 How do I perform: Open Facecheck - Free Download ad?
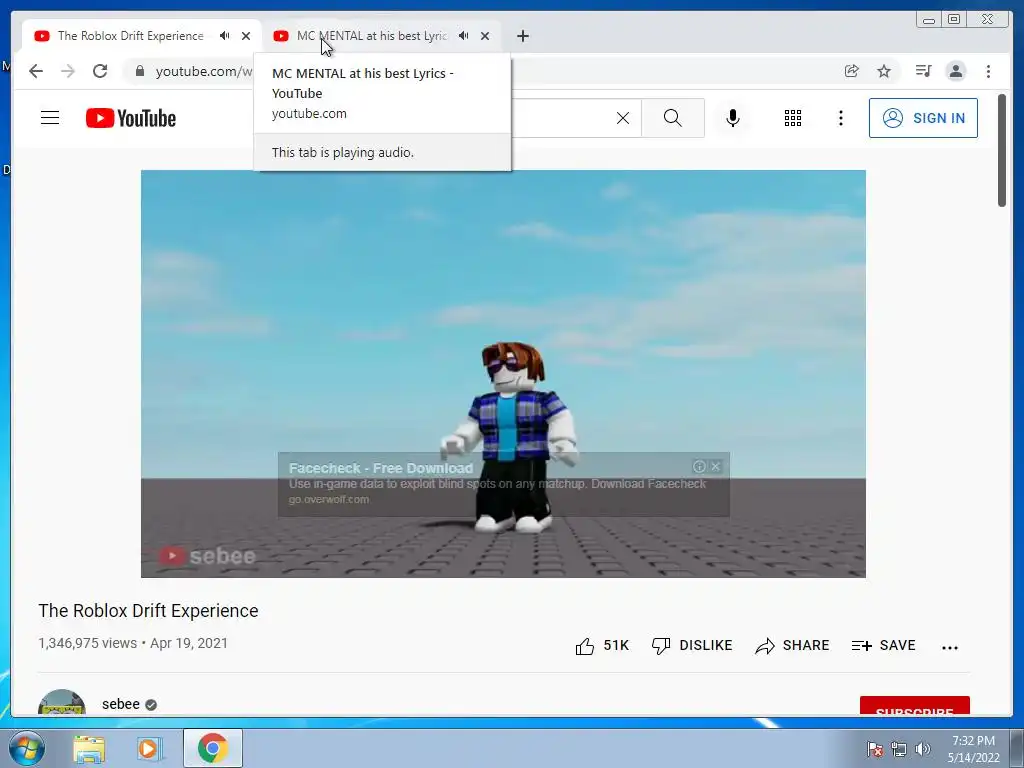coord(381,468)
